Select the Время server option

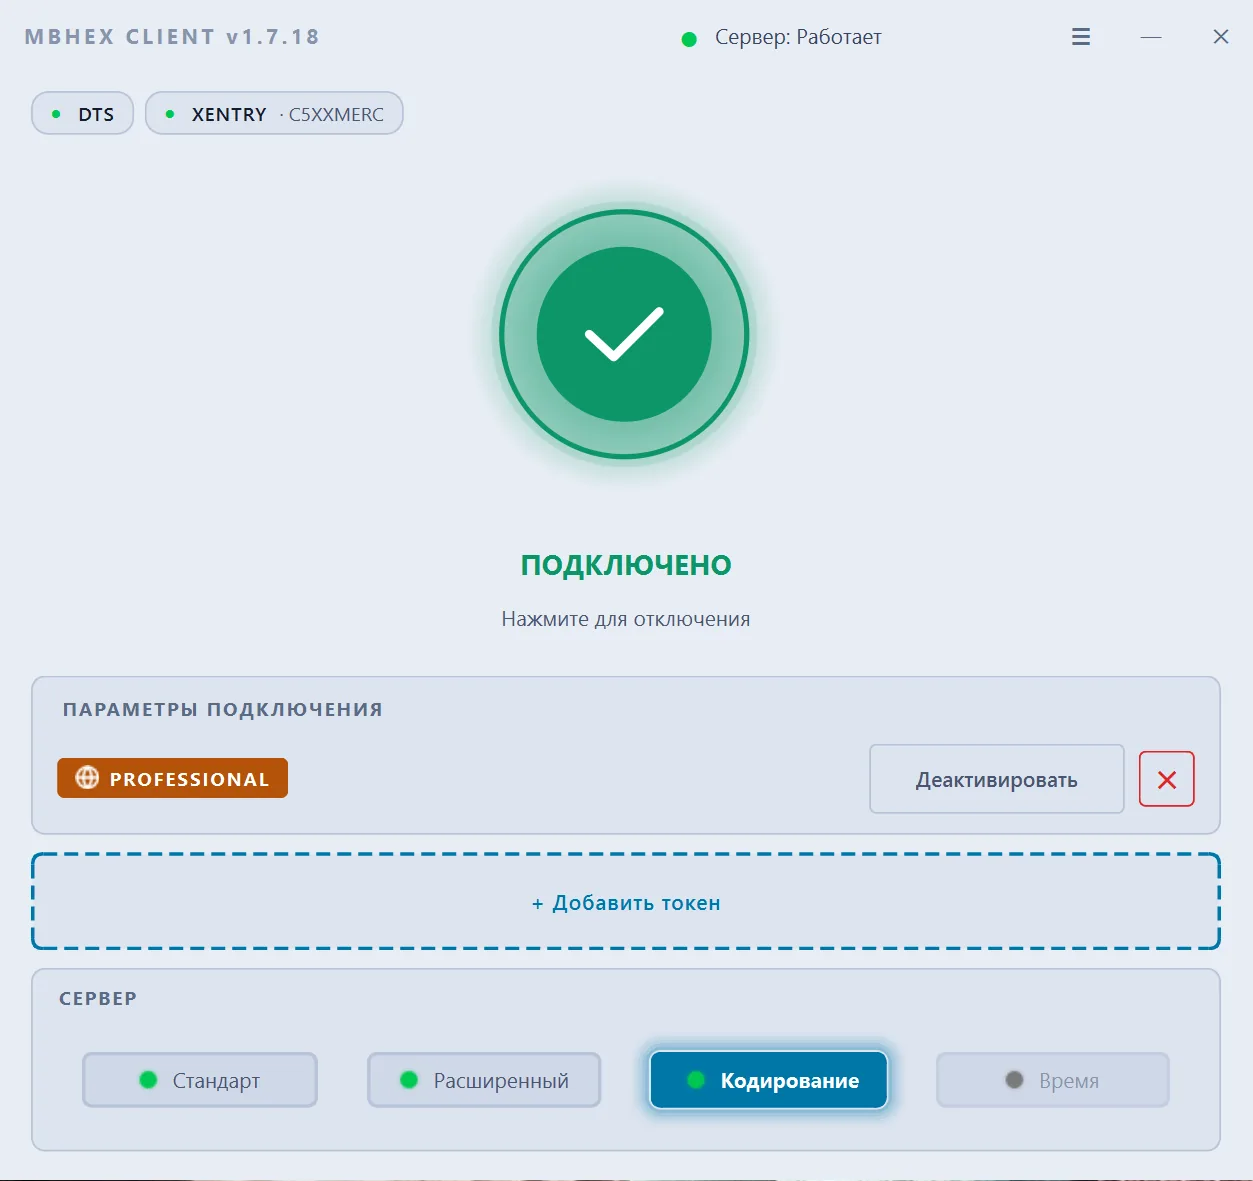(x=1052, y=1080)
